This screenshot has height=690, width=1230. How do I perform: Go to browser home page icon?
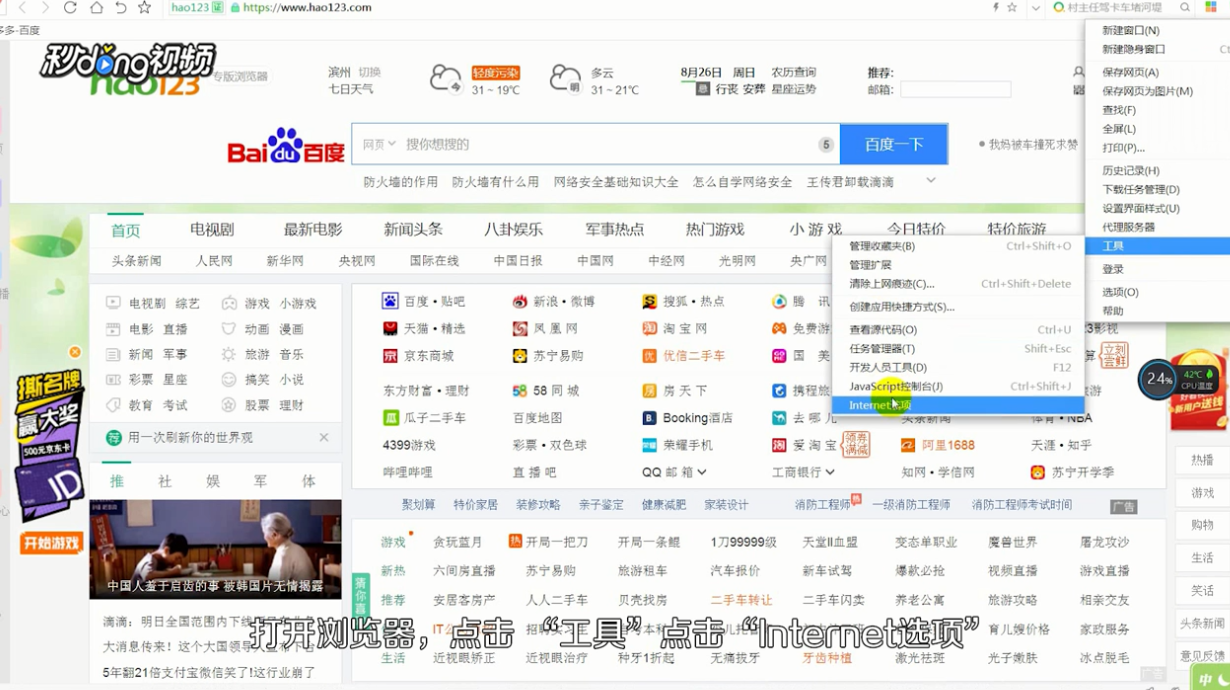(96, 8)
